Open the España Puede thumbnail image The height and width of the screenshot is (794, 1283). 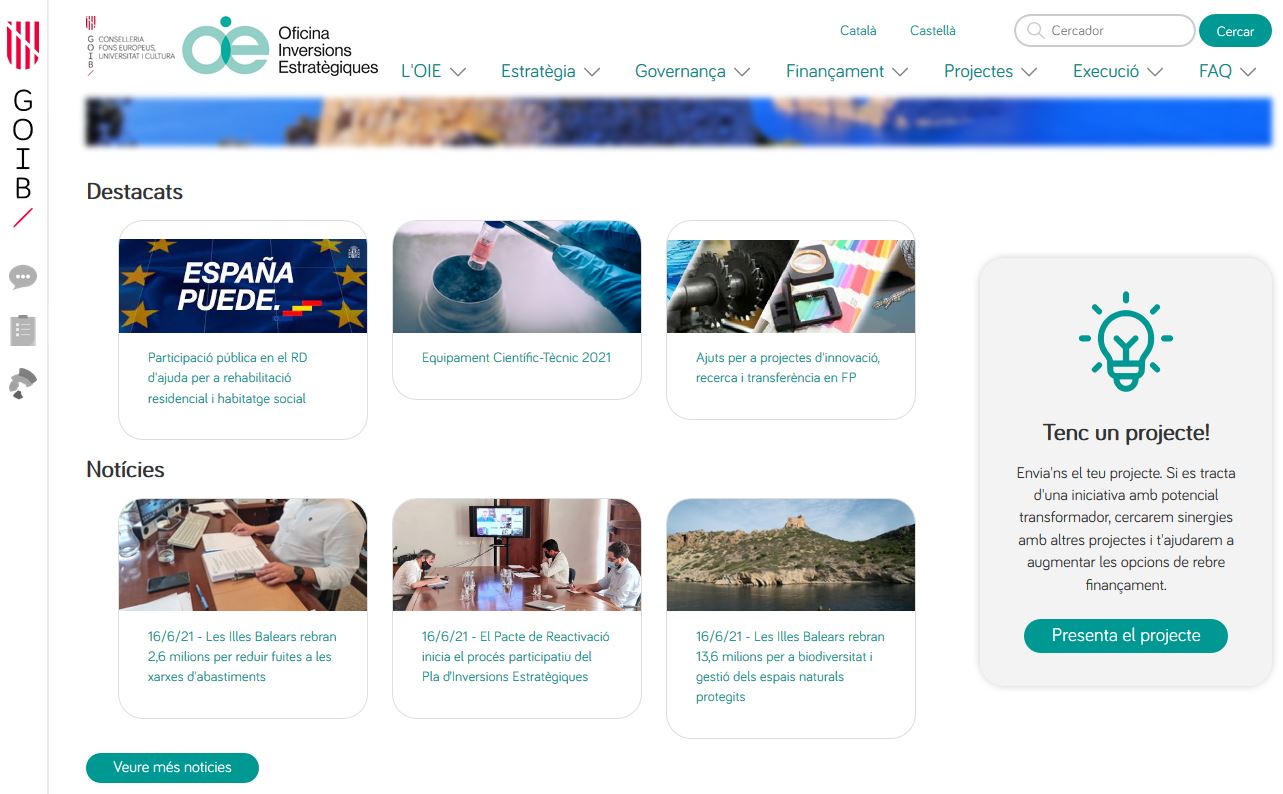[x=243, y=286]
